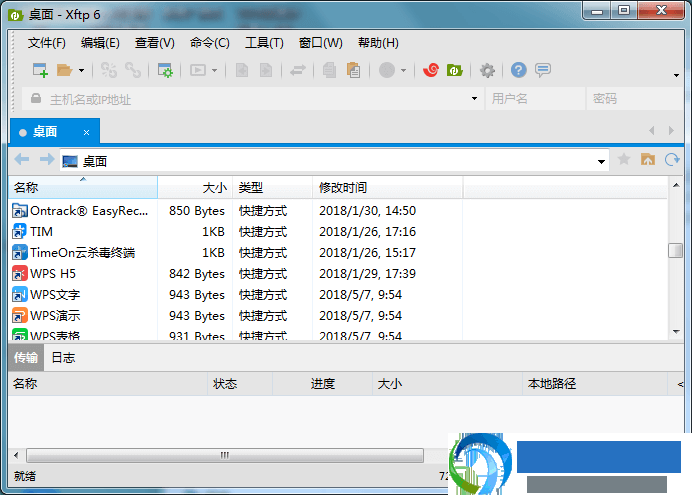Select the TIM shortcut row
This screenshot has height=495, width=692.
click(x=236, y=232)
